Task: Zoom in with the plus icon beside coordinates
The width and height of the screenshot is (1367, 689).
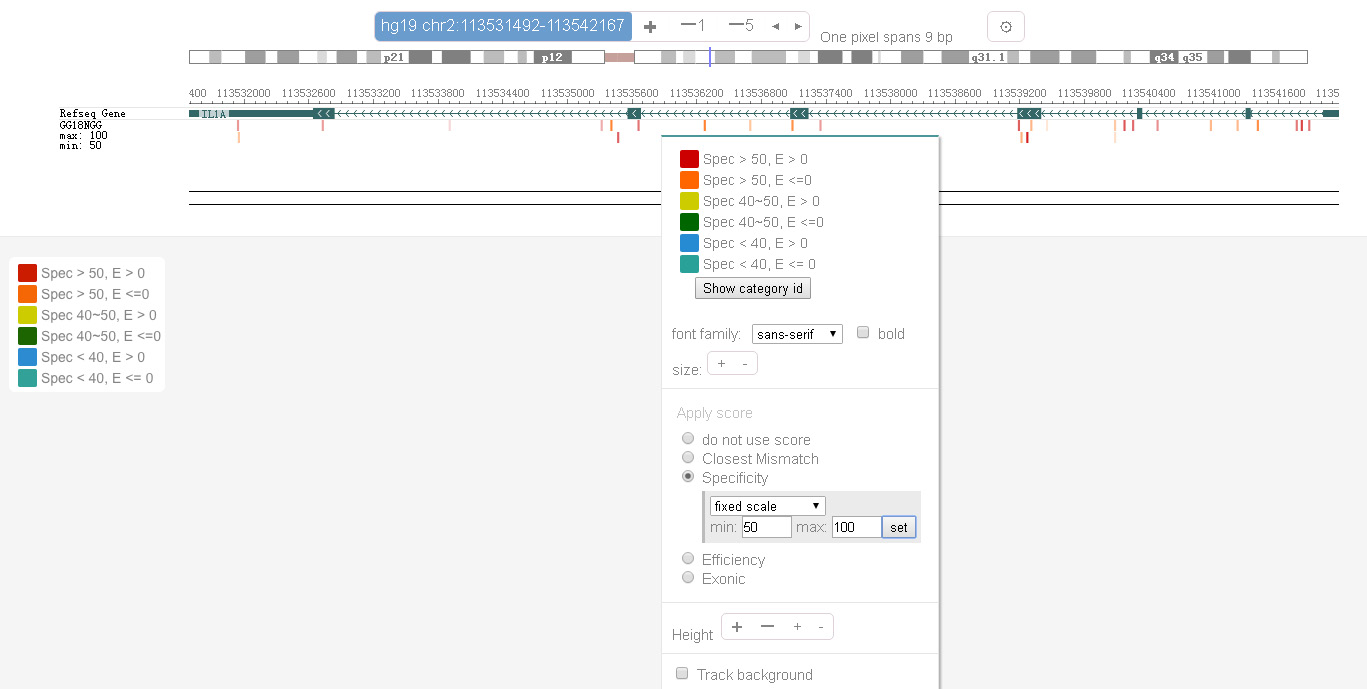Action: [650, 26]
